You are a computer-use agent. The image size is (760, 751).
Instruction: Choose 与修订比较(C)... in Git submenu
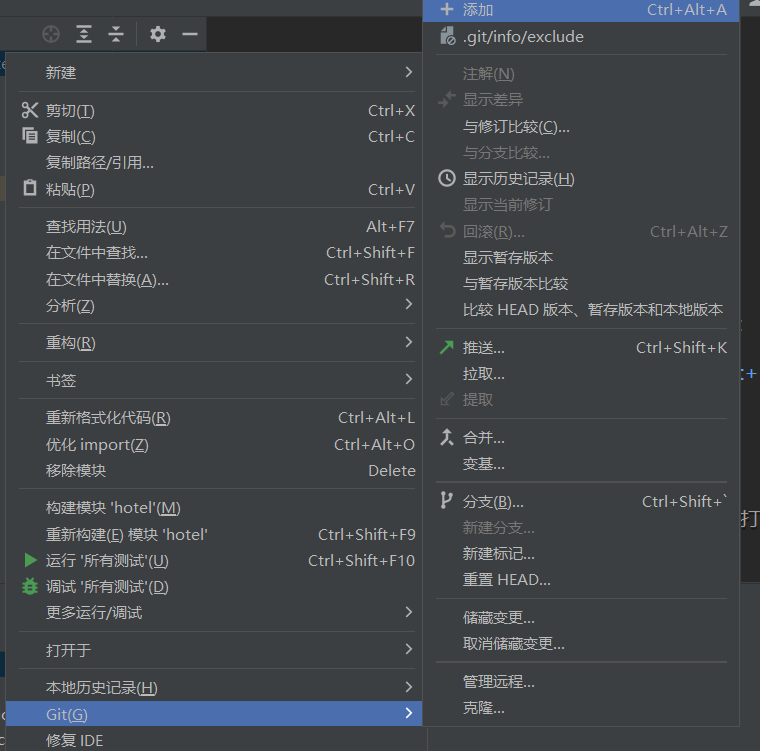pyautogui.click(x=581, y=127)
